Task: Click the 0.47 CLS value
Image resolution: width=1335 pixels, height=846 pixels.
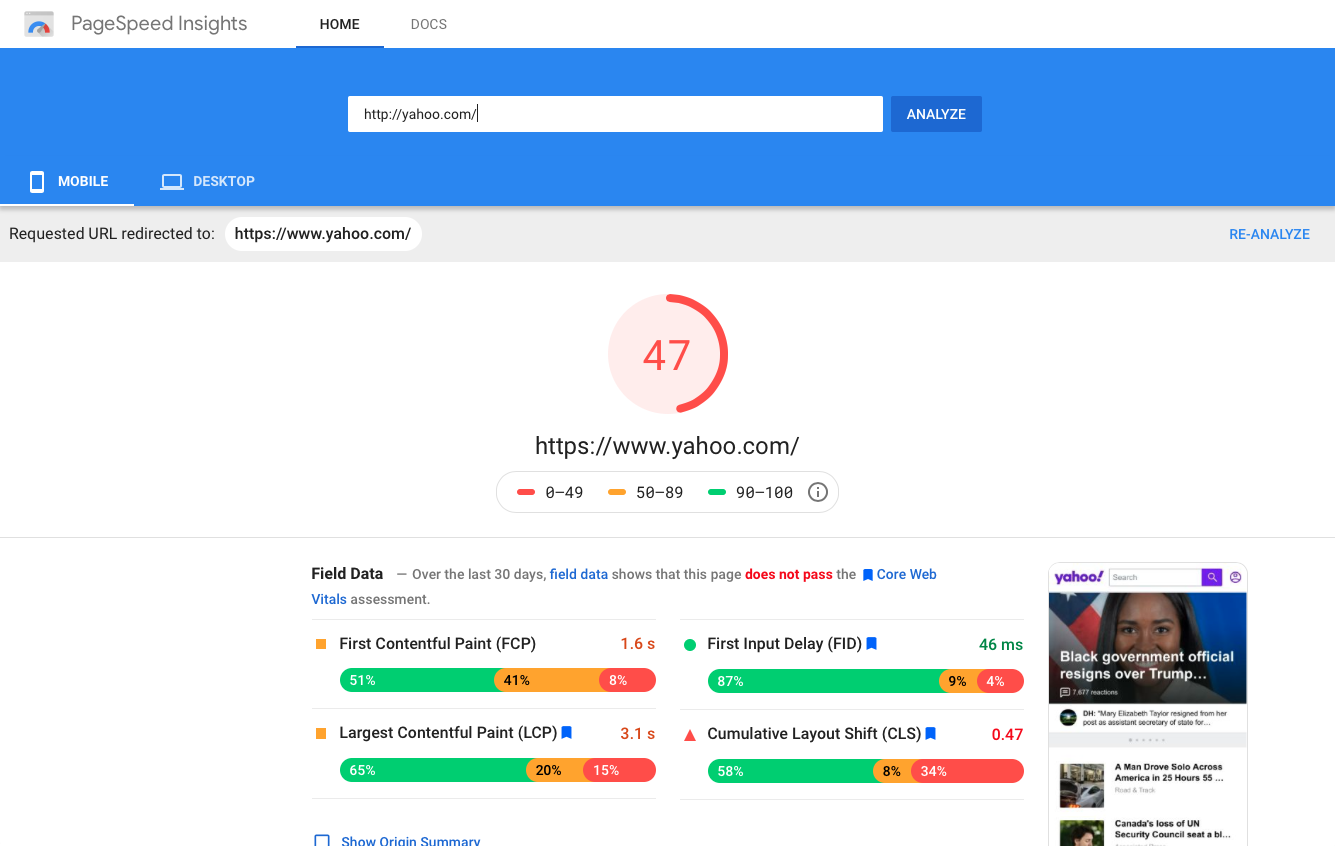Action: [1007, 734]
